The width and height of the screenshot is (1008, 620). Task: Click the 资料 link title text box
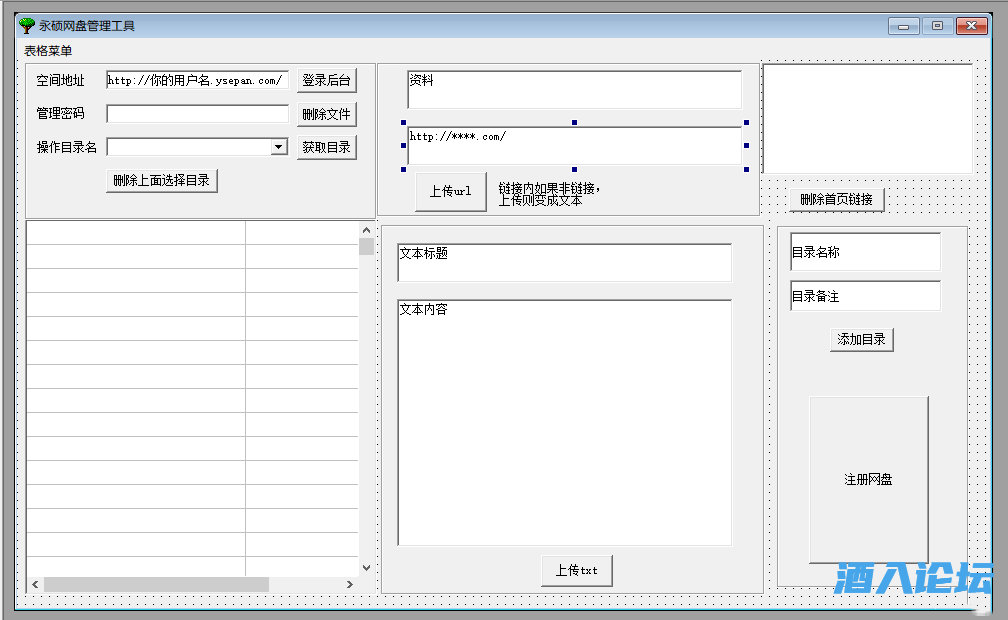point(573,89)
